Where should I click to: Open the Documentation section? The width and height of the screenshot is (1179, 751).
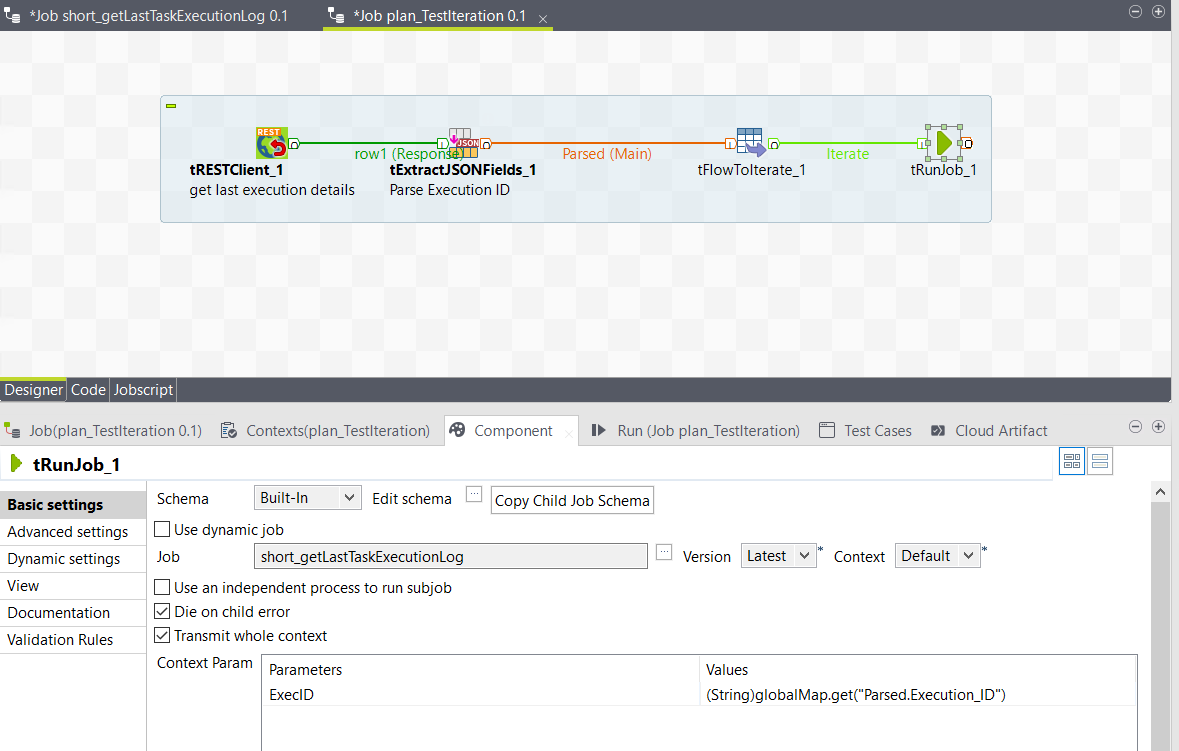pos(73,613)
